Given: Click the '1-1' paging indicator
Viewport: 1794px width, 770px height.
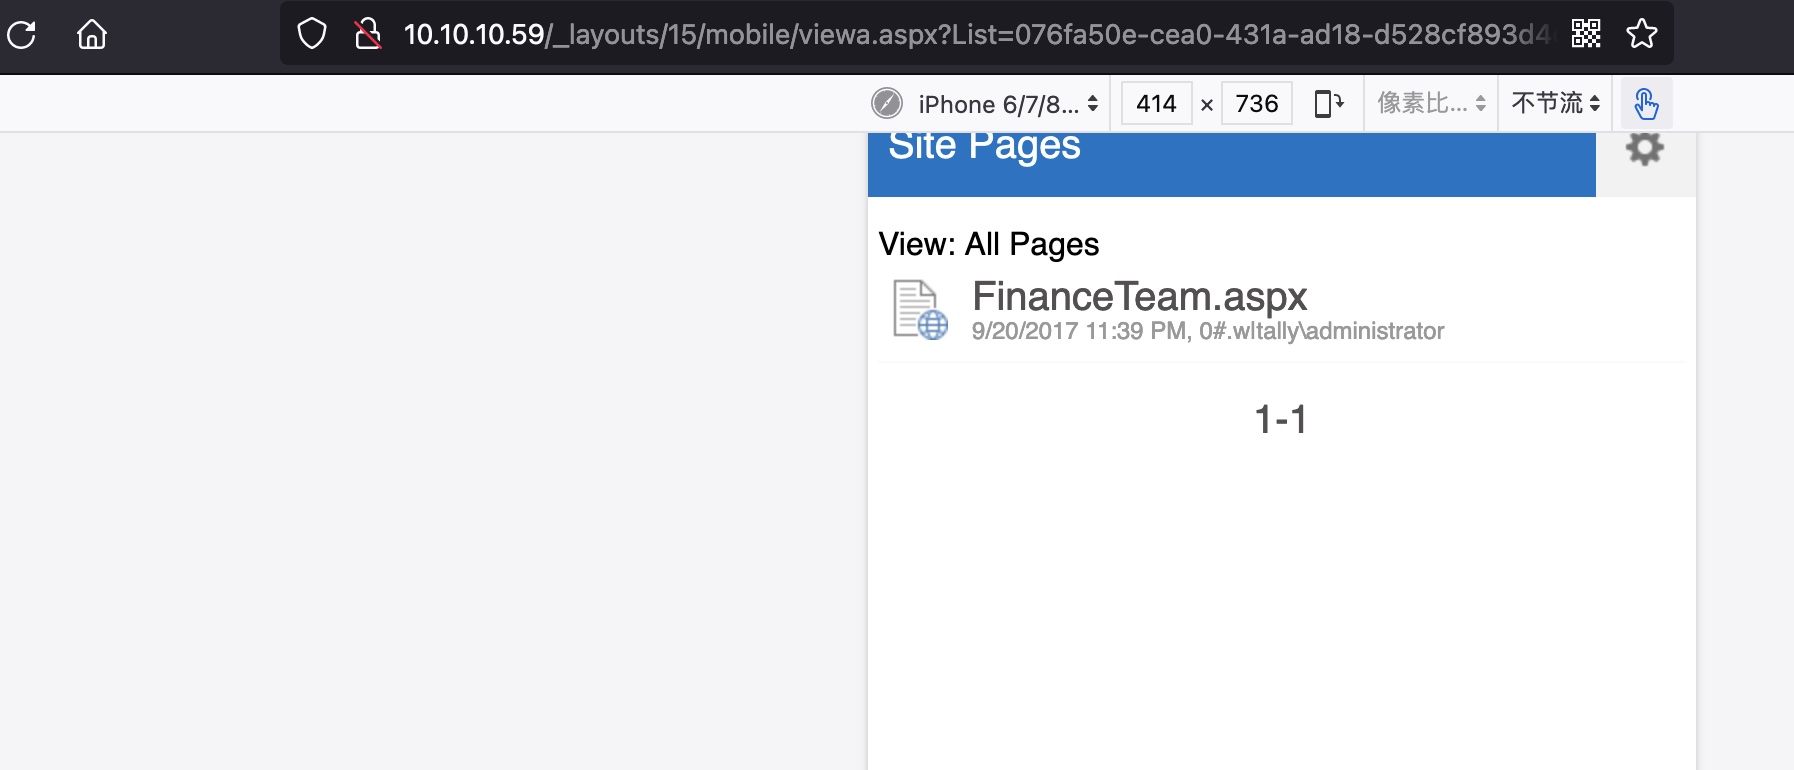Looking at the screenshot, I should pos(1281,419).
